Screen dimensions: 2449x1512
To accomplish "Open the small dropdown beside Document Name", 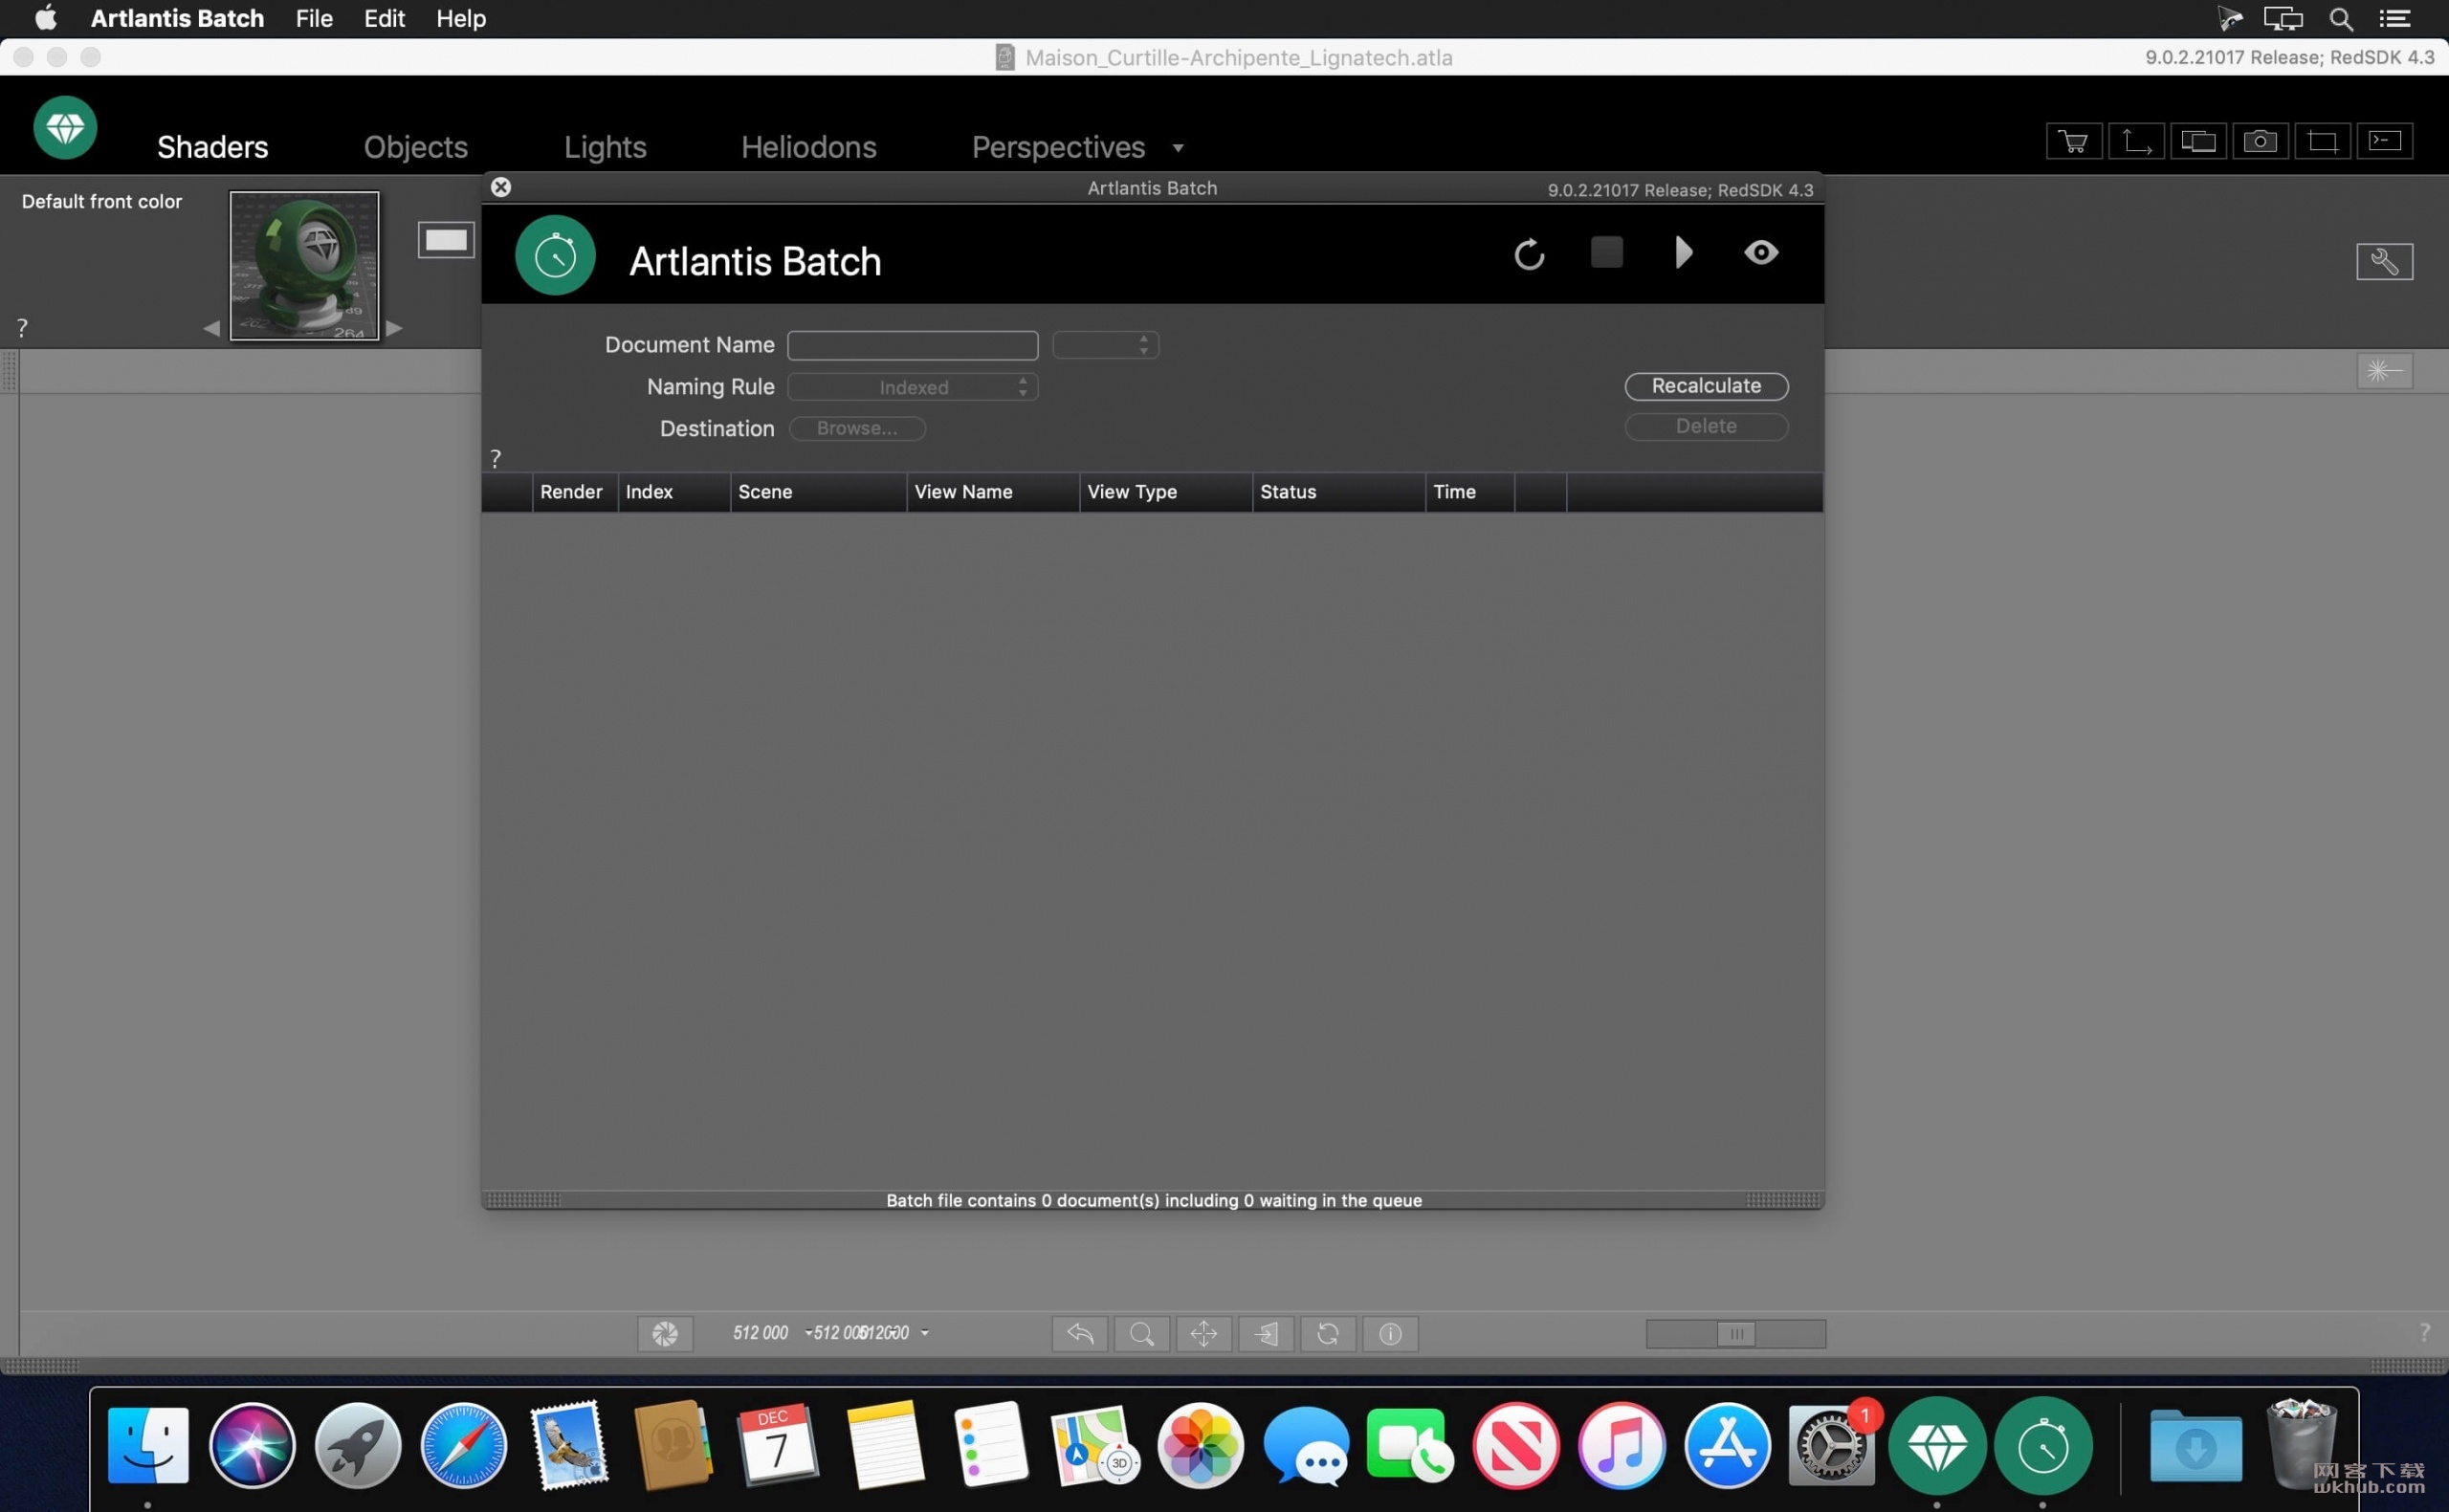I will point(1106,345).
